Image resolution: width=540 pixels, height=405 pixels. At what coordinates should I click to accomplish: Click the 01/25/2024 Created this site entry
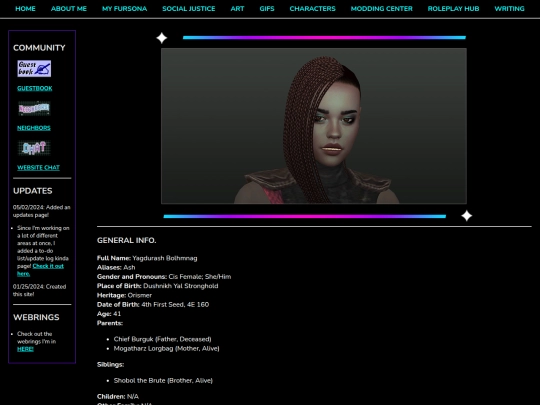tap(39, 290)
